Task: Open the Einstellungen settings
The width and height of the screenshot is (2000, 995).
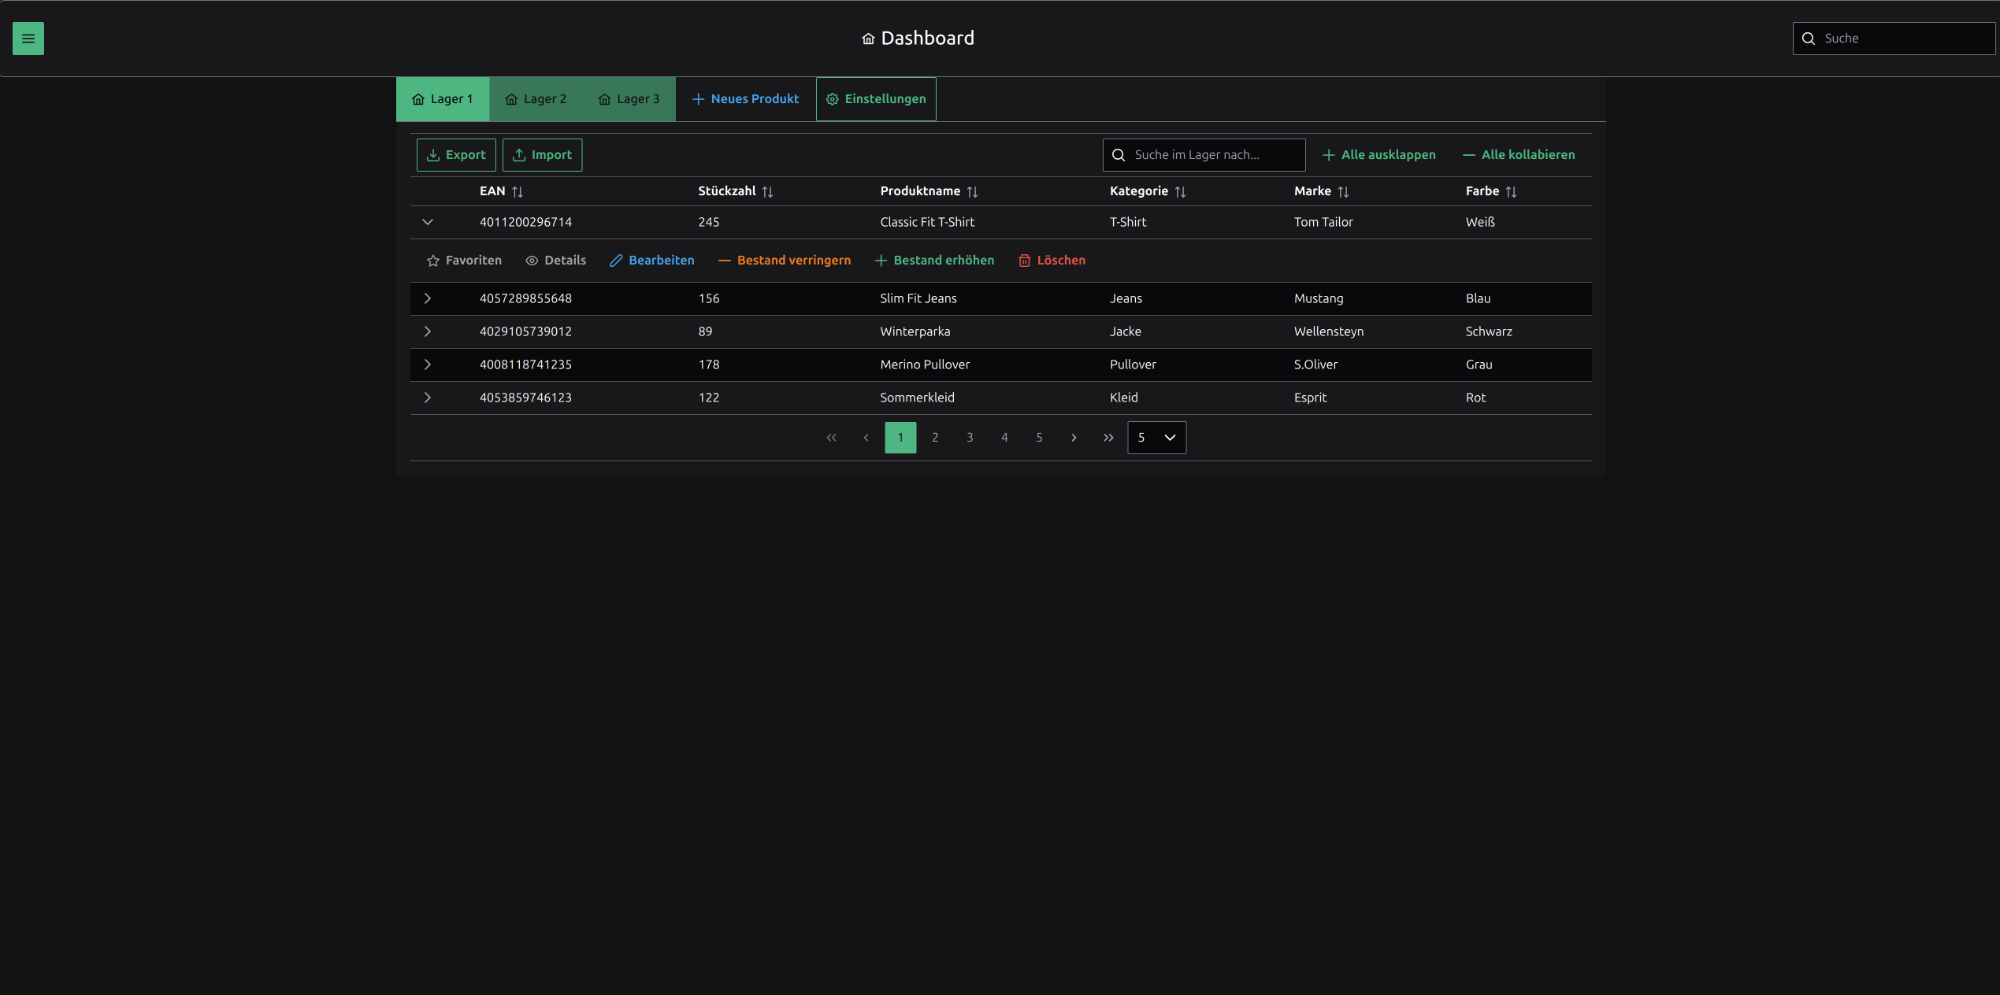Action: click(876, 99)
